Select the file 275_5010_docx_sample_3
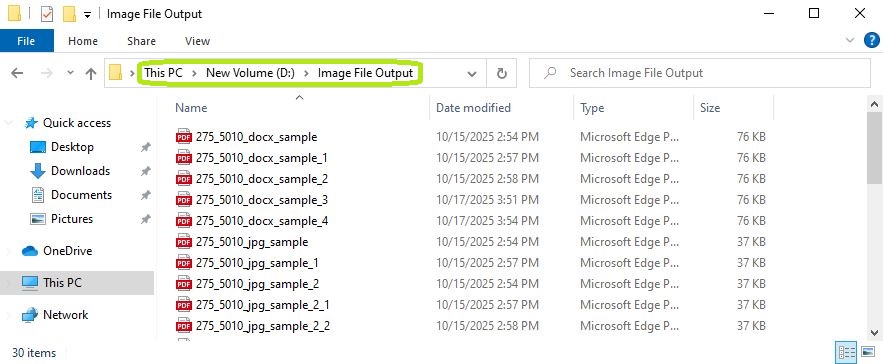 [261, 200]
